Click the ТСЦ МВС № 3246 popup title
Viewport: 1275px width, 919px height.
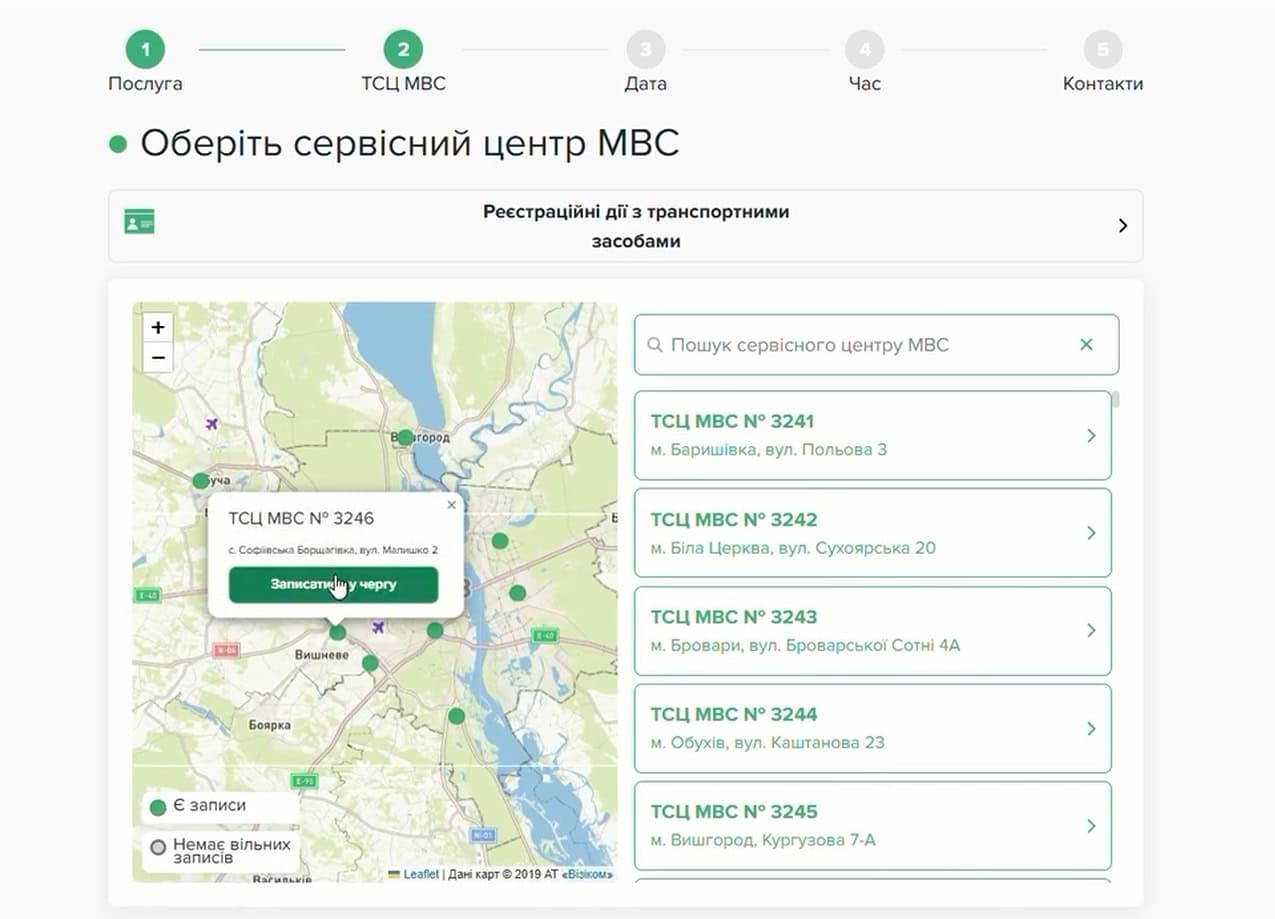click(x=301, y=518)
